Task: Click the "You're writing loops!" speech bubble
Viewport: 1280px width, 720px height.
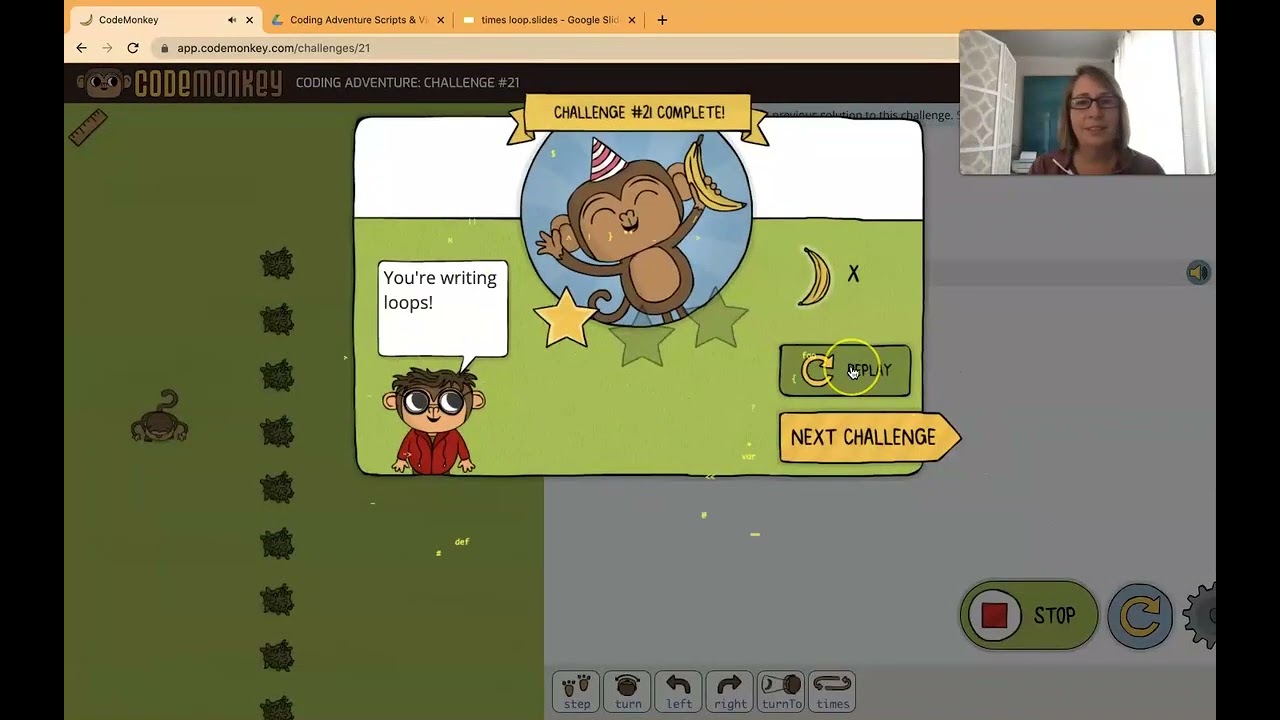Action: (x=443, y=310)
